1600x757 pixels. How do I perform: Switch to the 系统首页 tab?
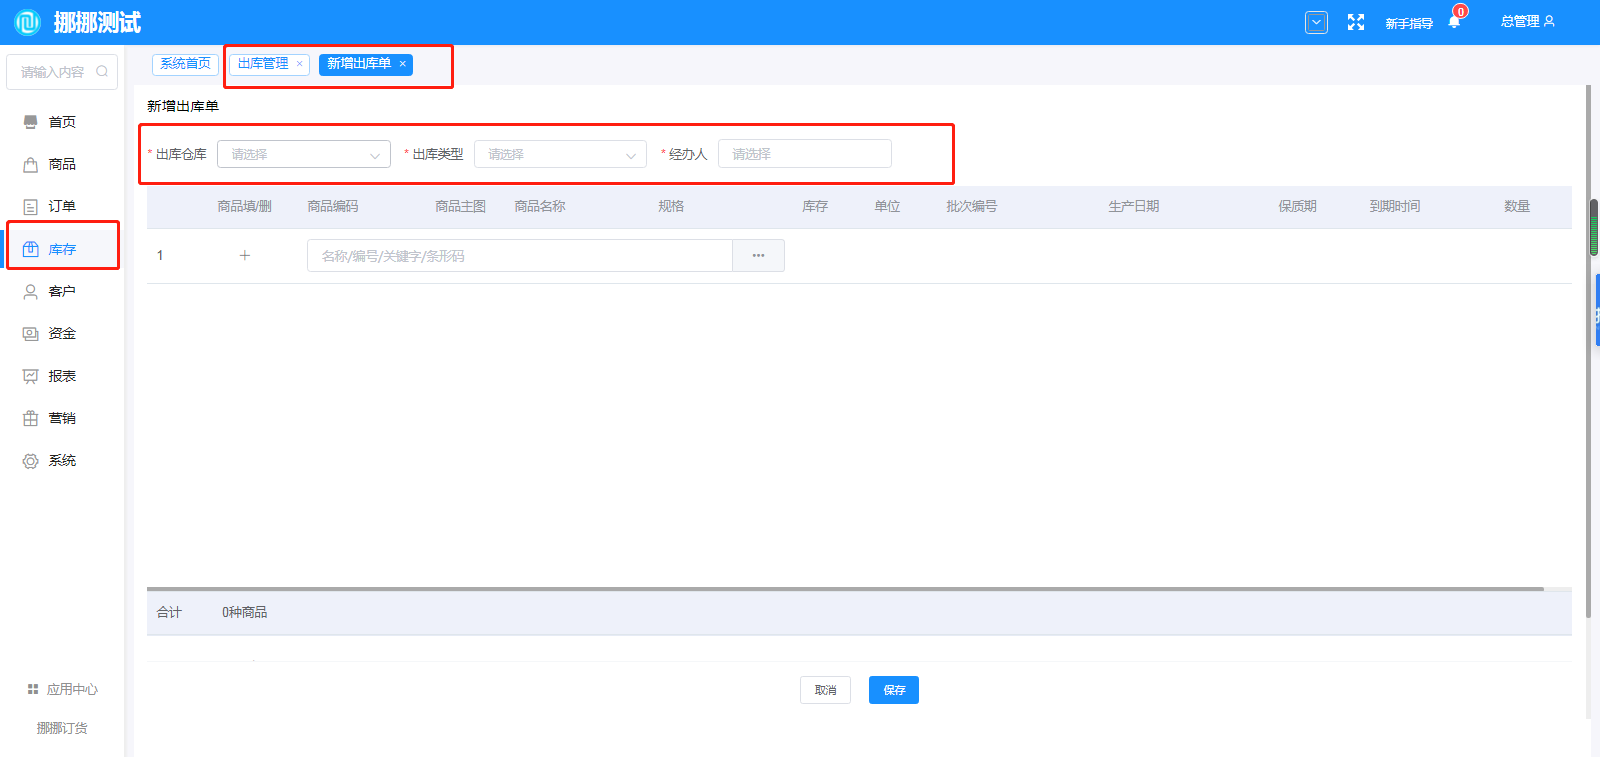tap(186, 63)
